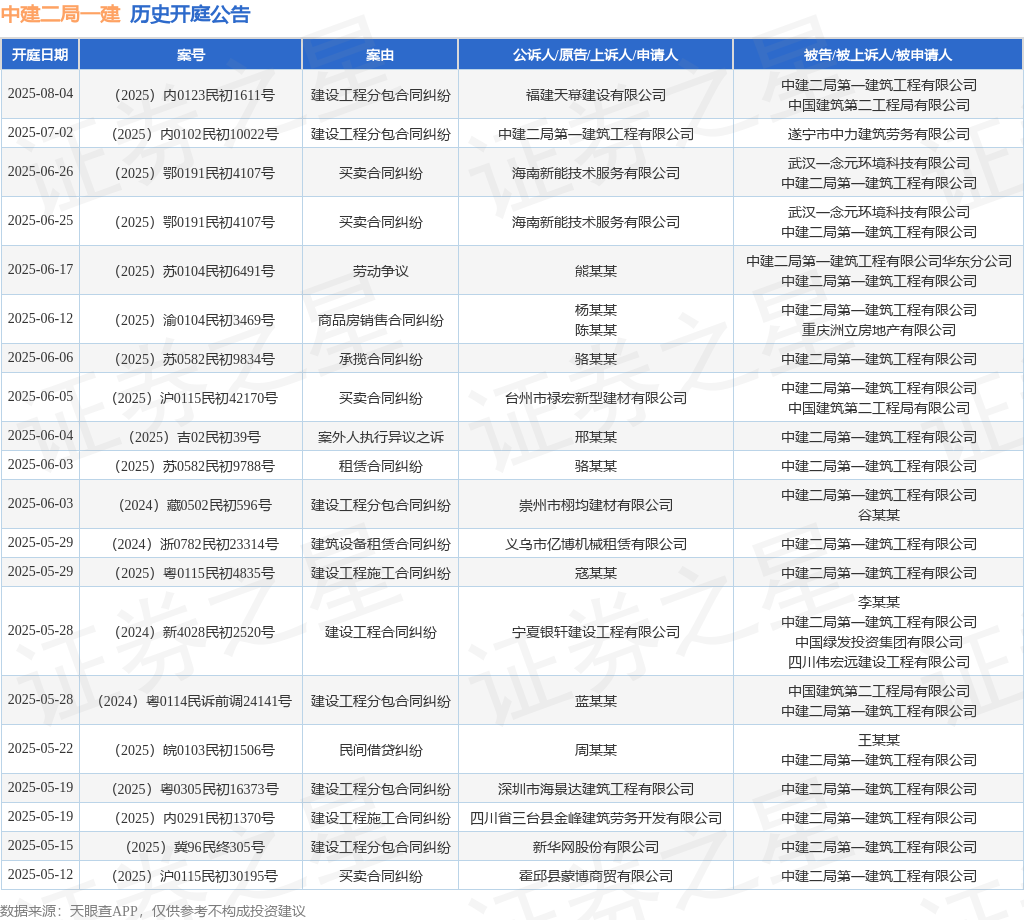Click defendant 谷某某
Viewport: 1024px width, 920px height.
[x=878, y=515]
